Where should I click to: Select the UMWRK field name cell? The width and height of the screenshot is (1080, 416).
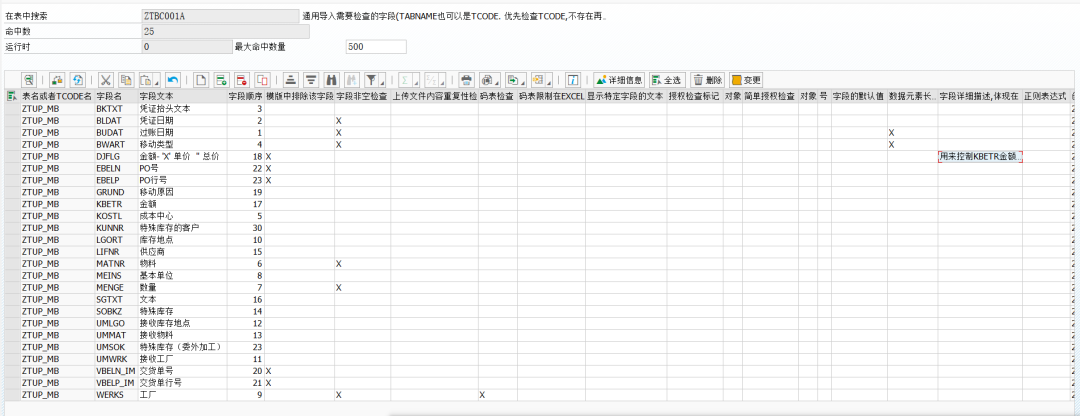click(116, 359)
